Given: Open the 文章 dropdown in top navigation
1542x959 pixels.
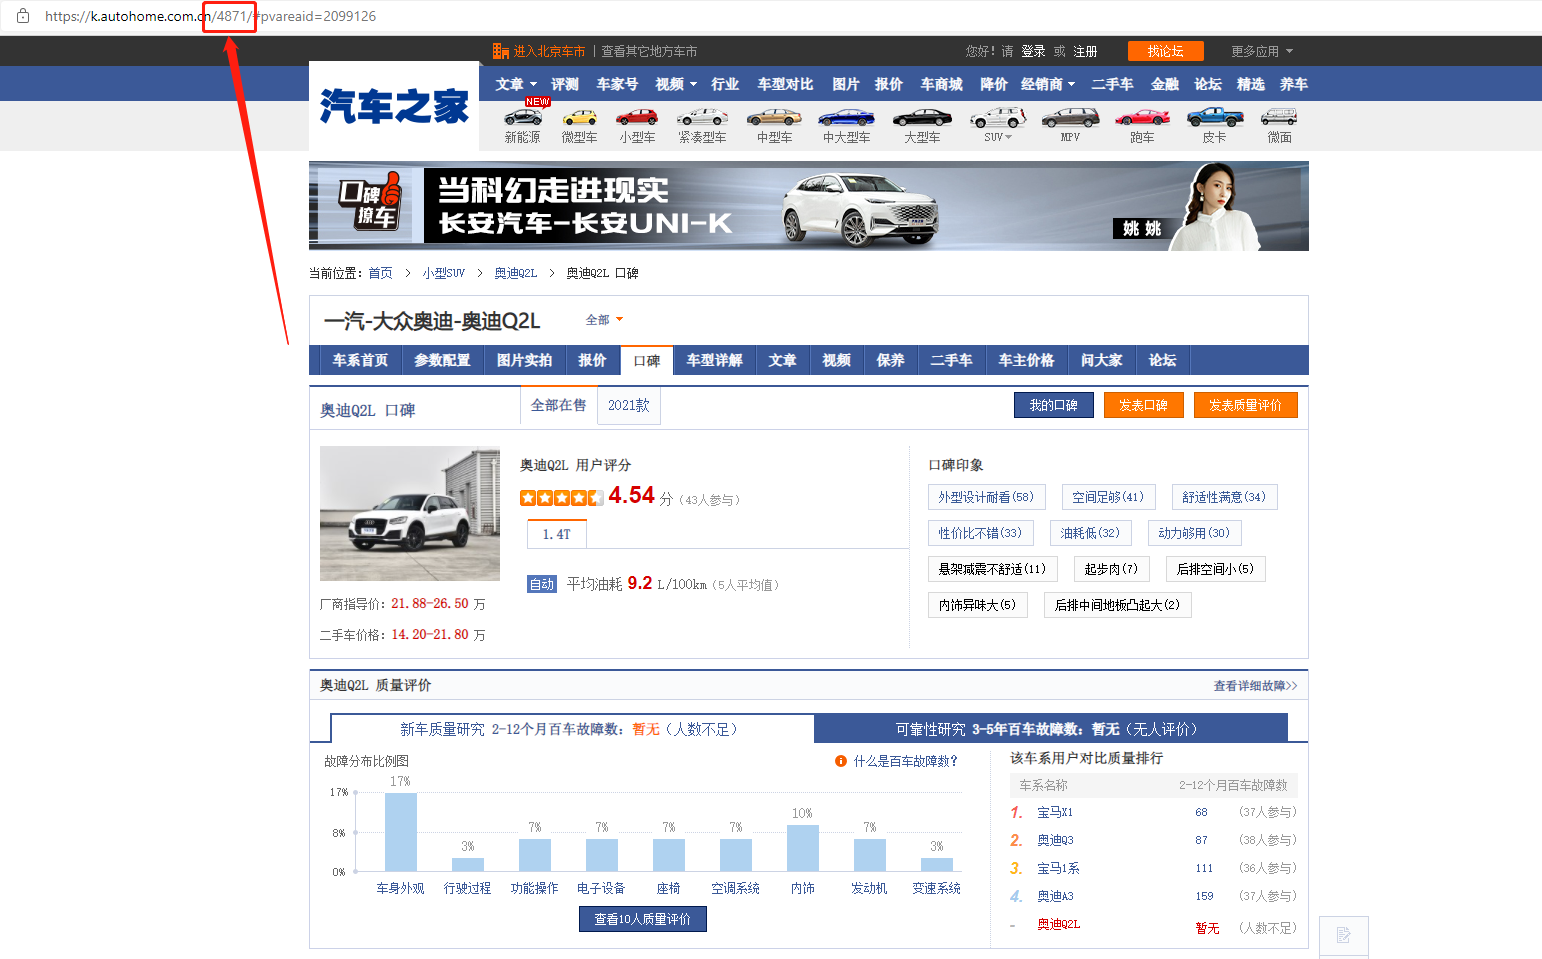Looking at the screenshot, I should pyautogui.click(x=516, y=84).
